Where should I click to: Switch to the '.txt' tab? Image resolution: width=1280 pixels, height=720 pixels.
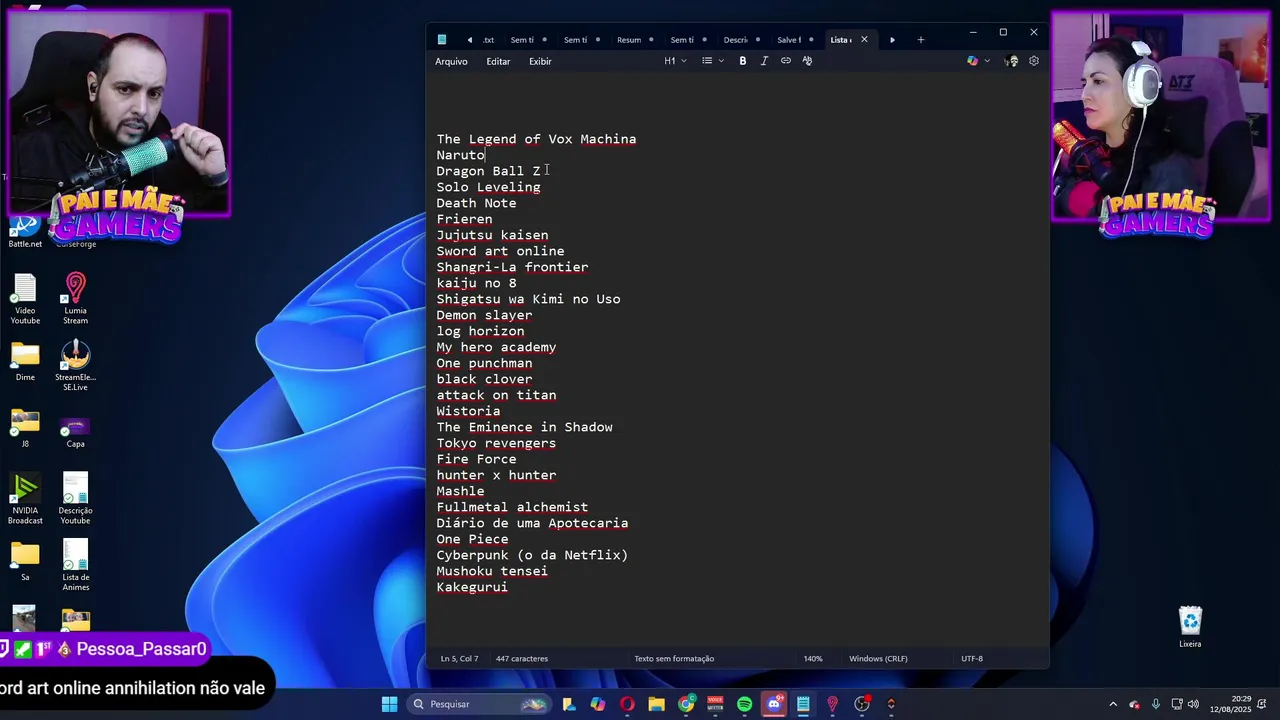488,40
